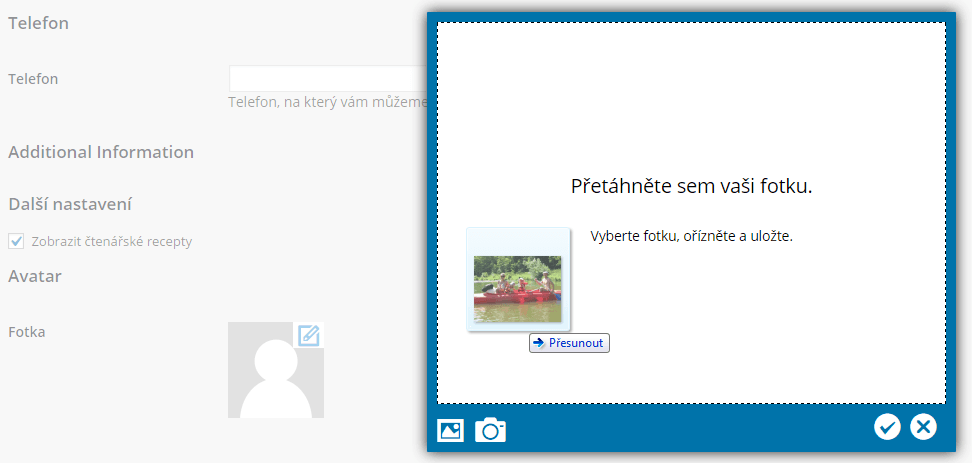Click the Avatar section heading

click(35, 276)
